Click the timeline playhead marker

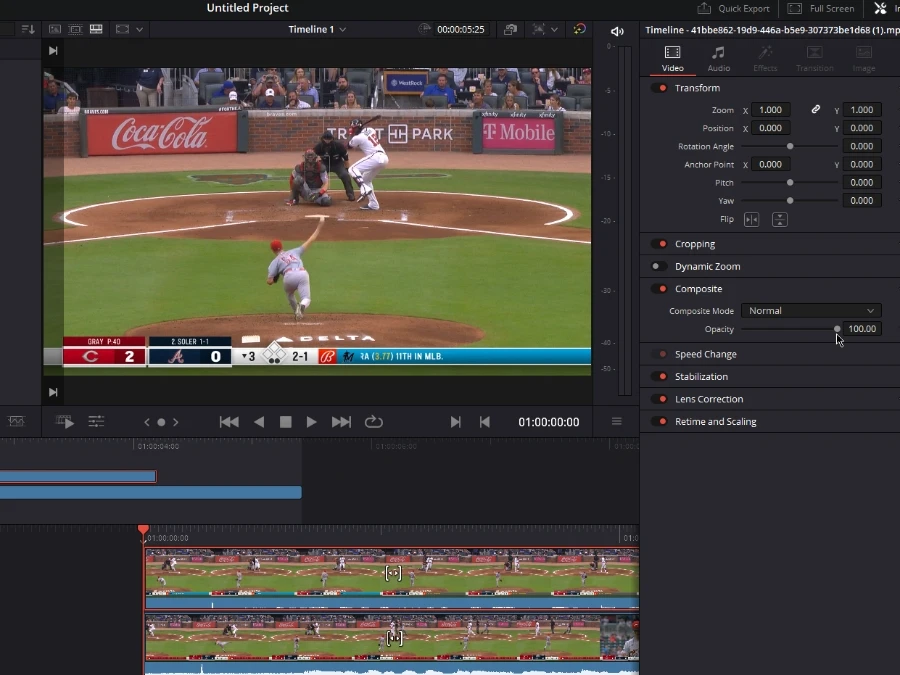click(143, 530)
